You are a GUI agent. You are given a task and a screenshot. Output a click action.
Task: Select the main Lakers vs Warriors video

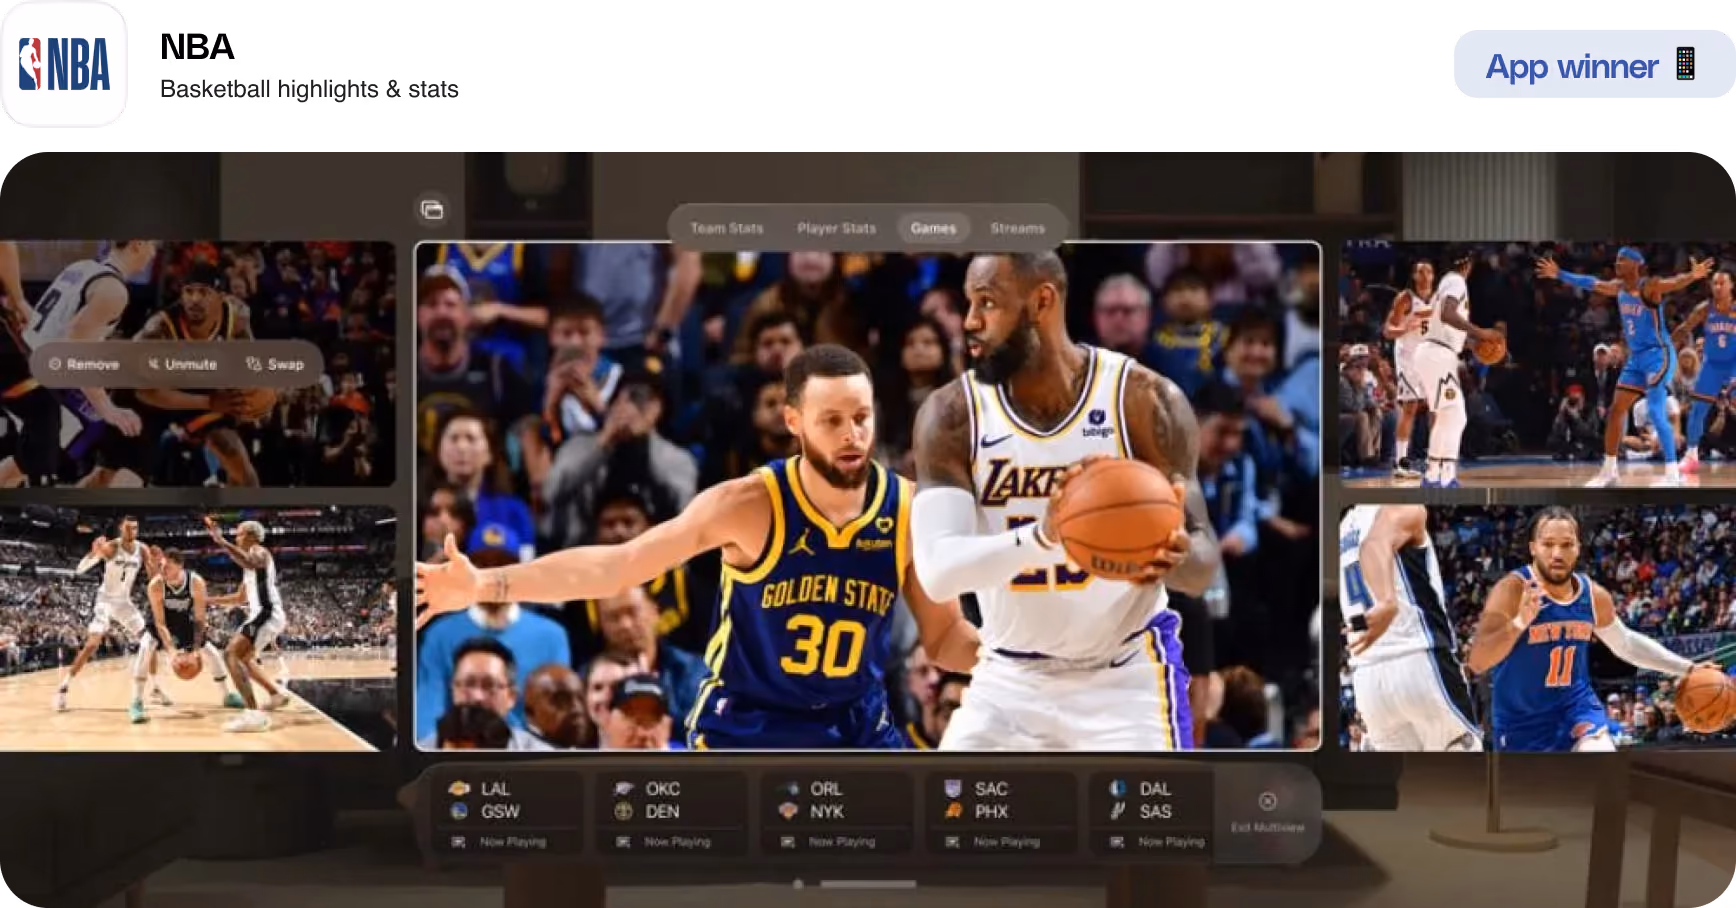[868, 496]
